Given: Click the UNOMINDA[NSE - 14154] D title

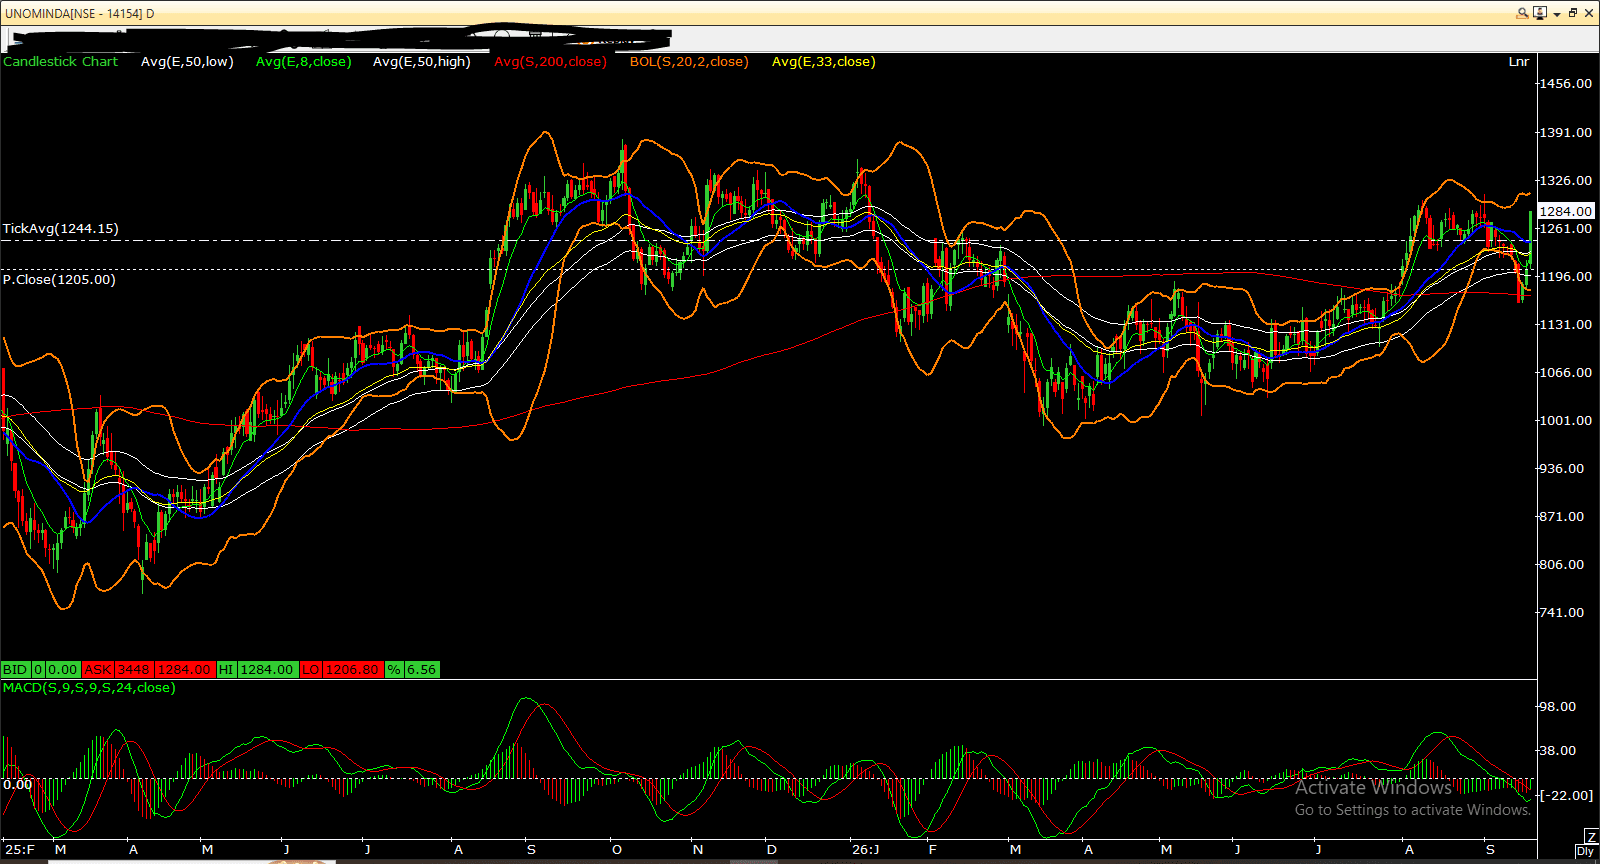Looking at the screenshot, I should tap(80, 14).
